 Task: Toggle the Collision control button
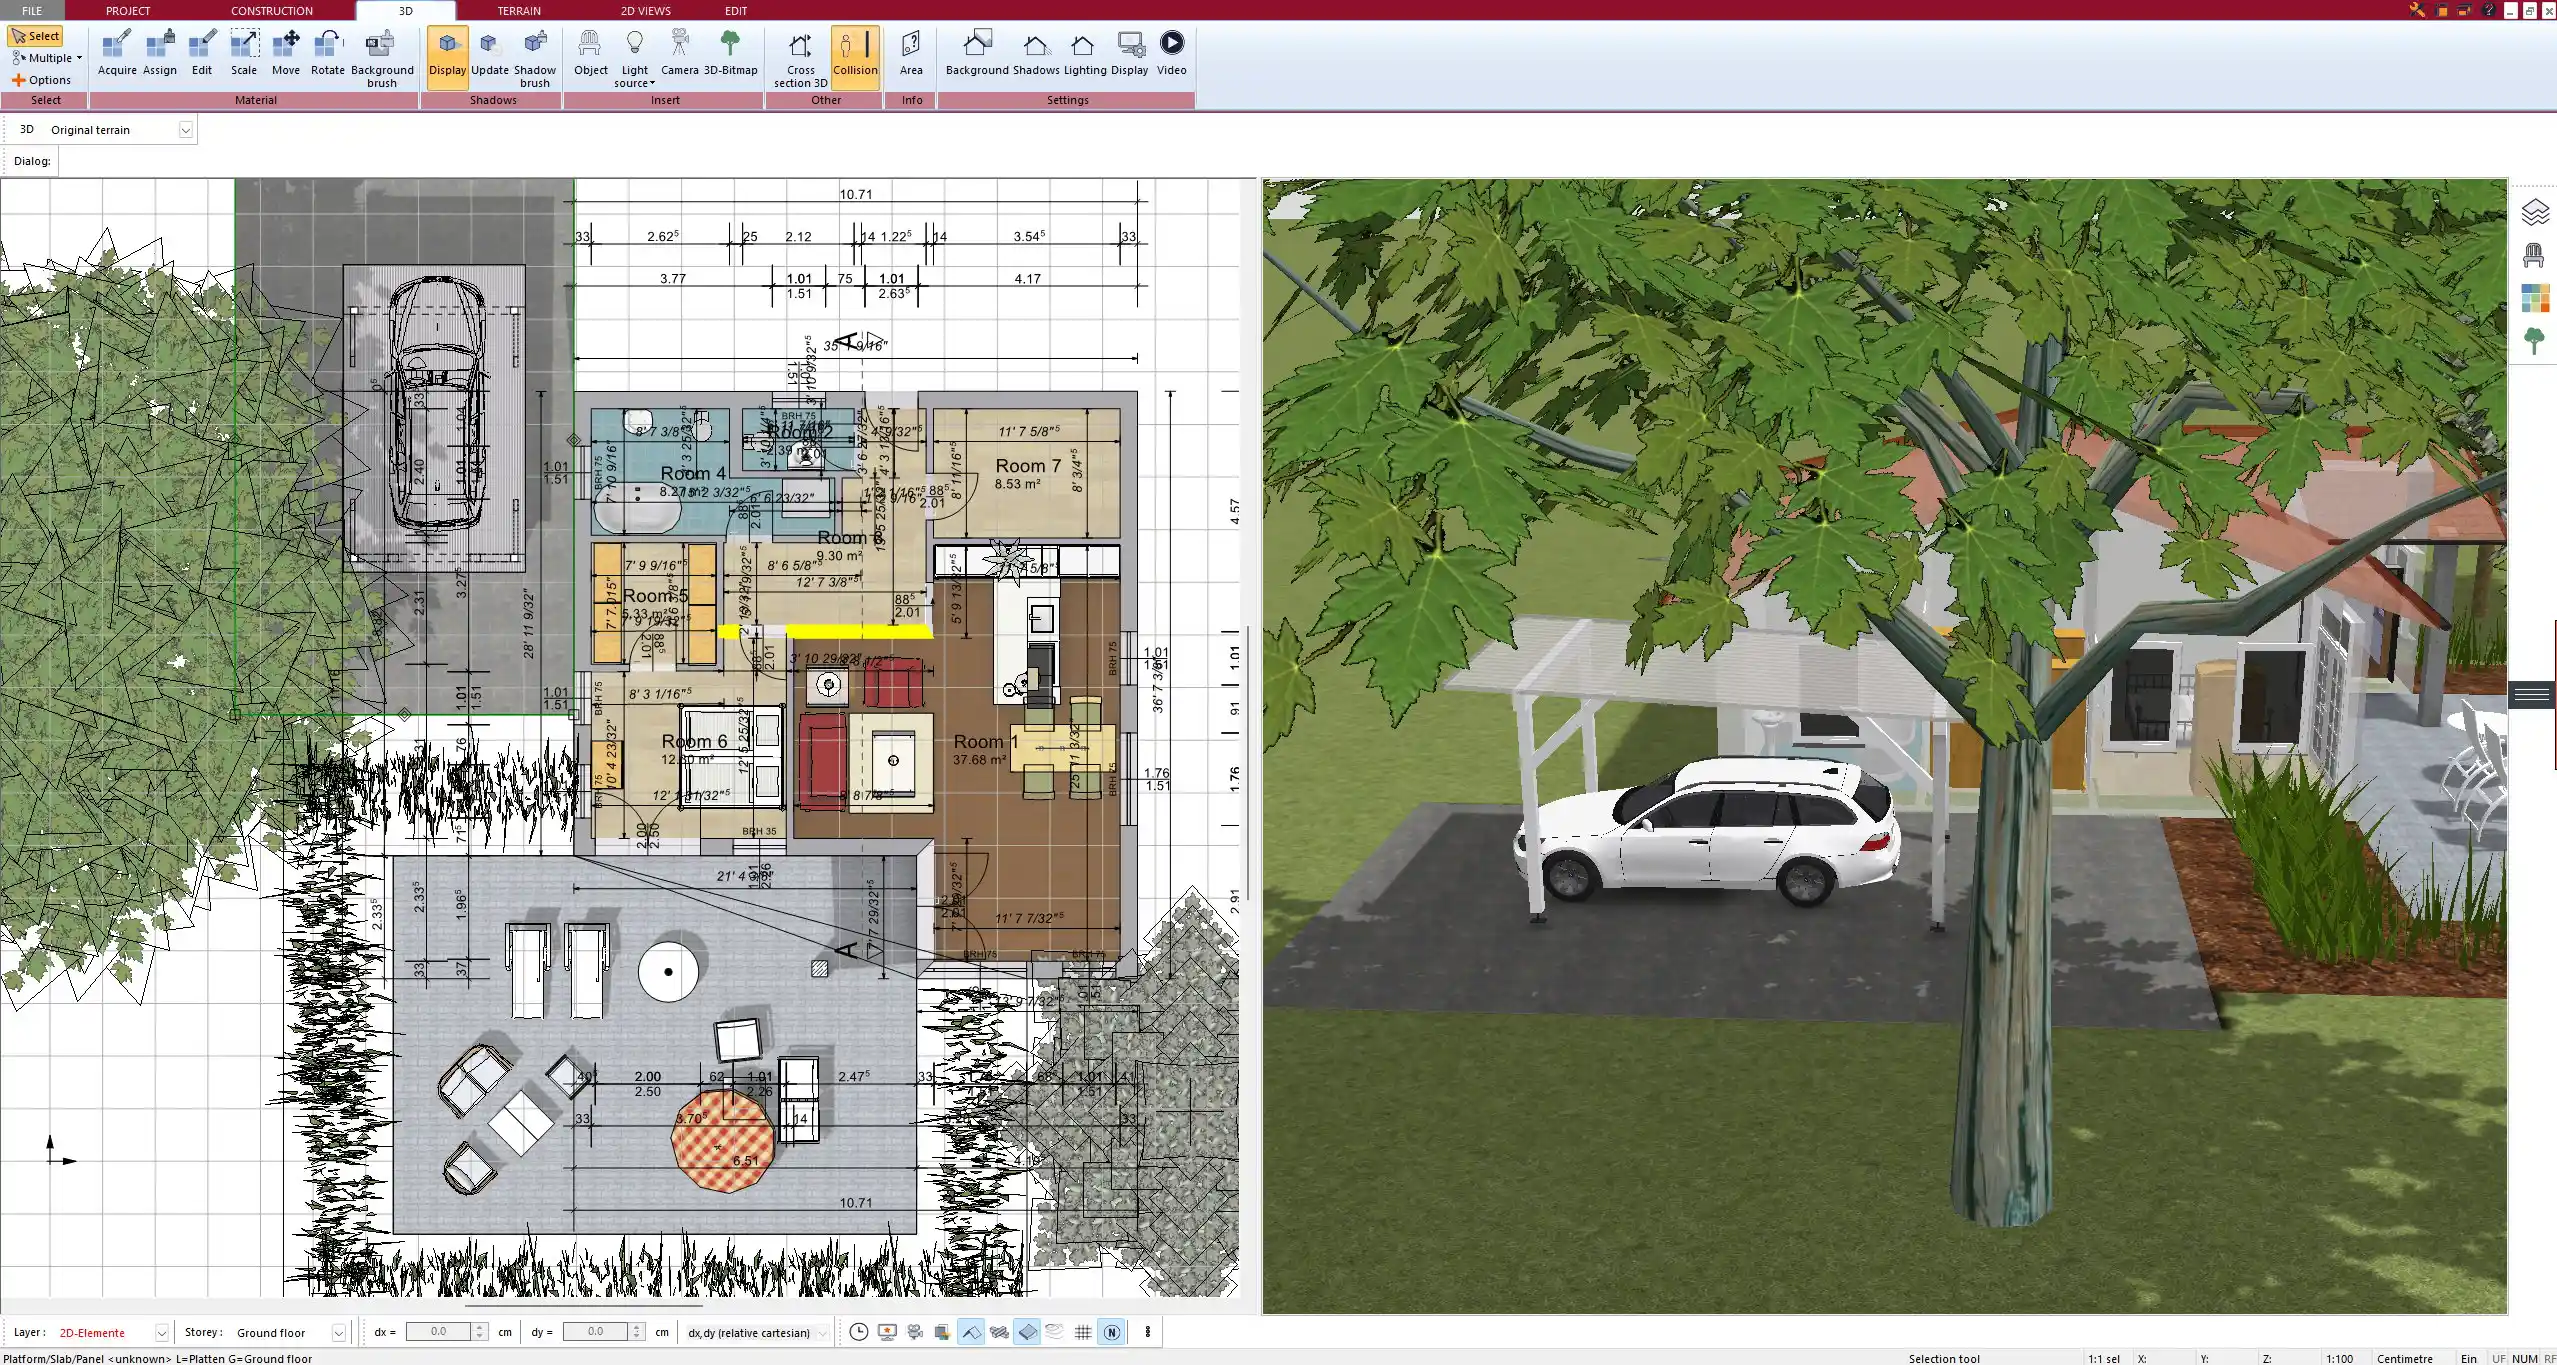[x=855, y=56]
